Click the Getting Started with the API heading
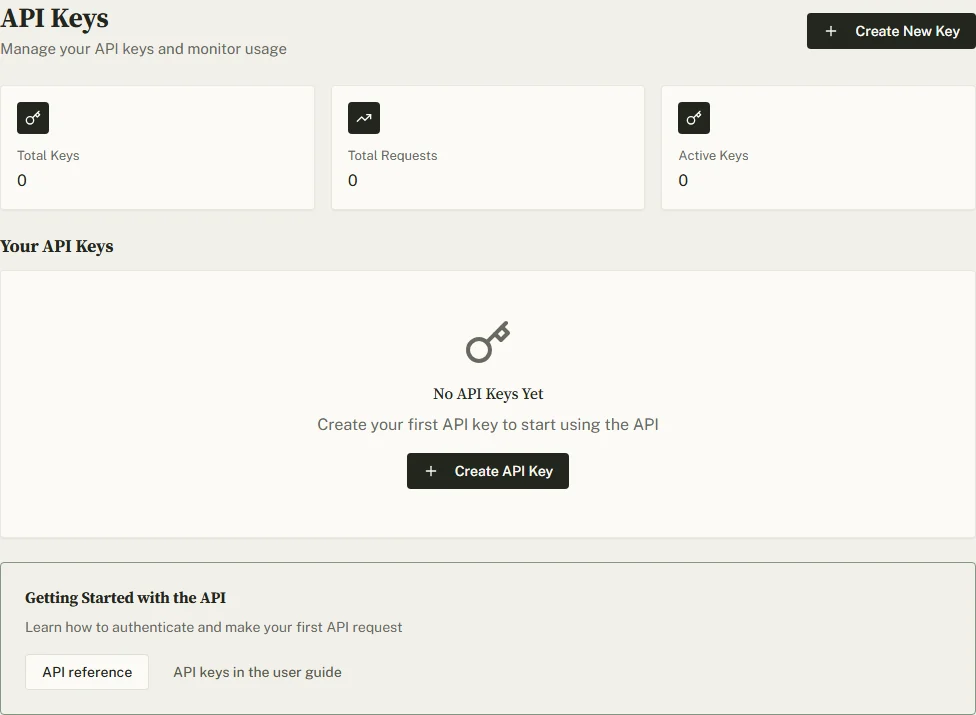This screenshot has height=715, width=976. (x=125, y=597)
